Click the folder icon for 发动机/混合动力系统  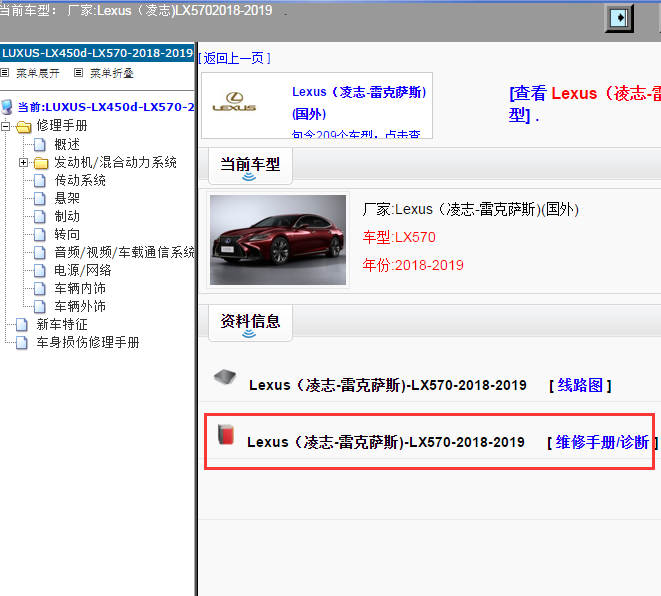coord(40,162)
